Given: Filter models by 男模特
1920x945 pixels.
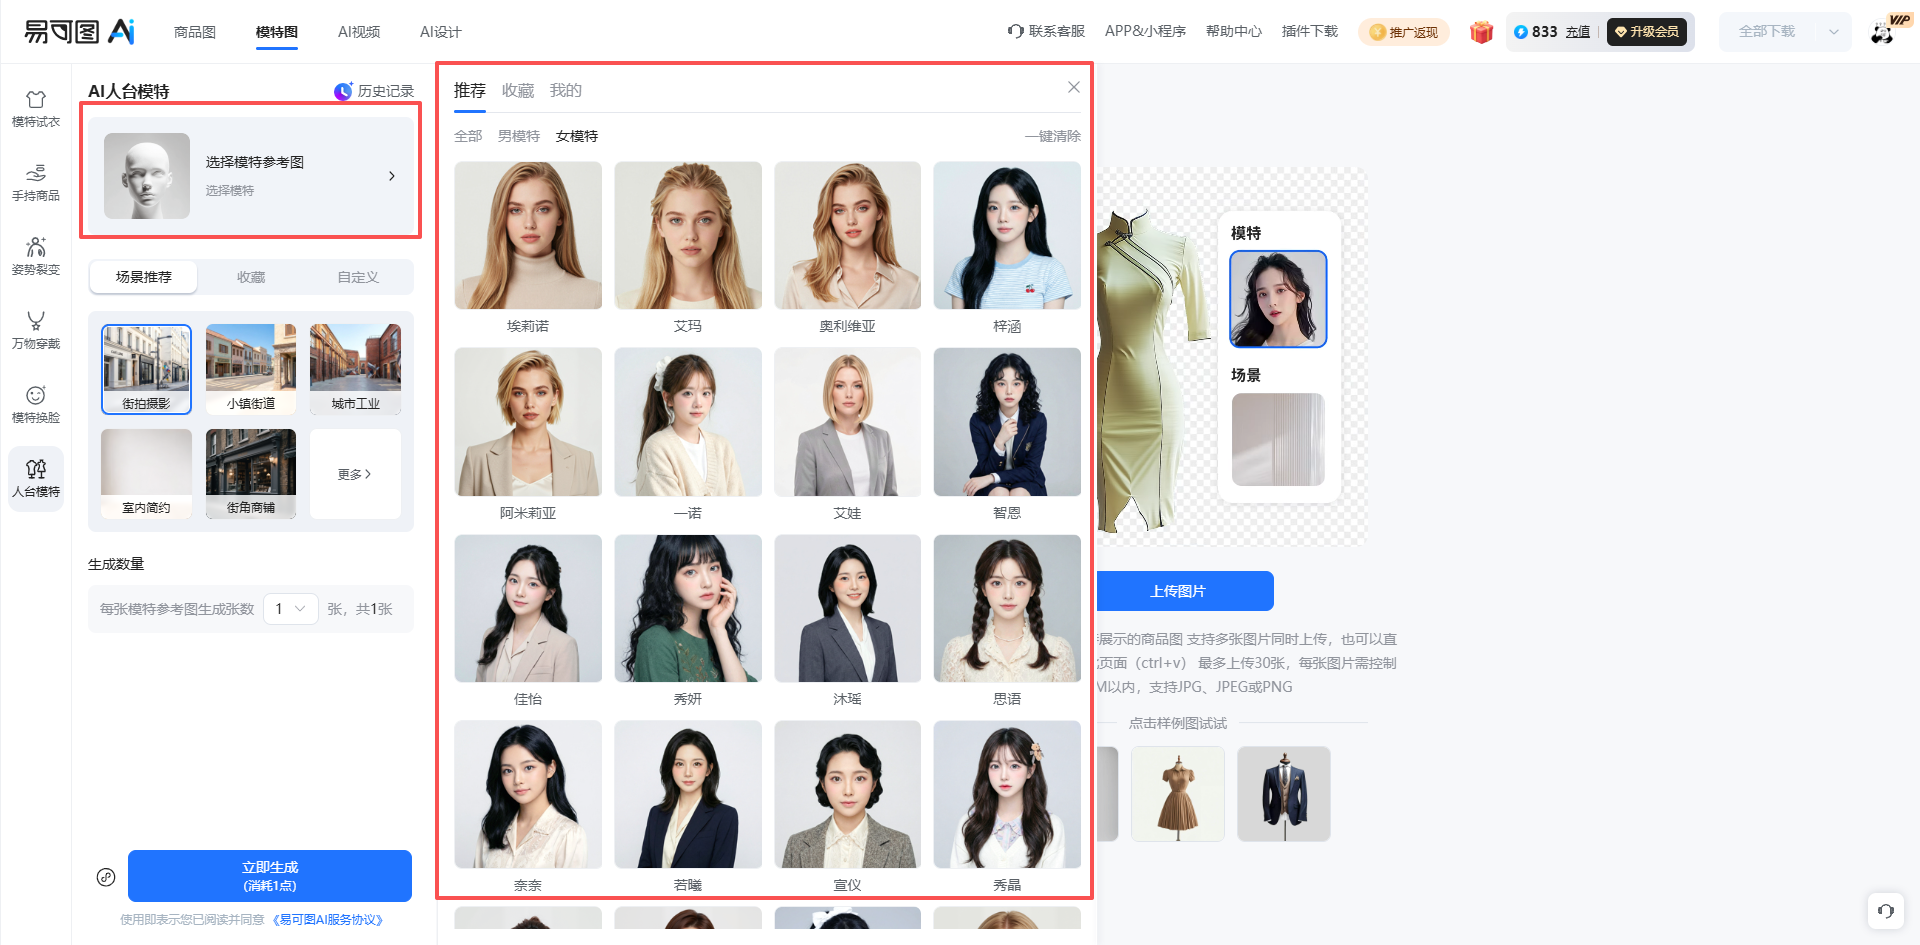Looking at the screenshot, I should click(x=519, y=136).
